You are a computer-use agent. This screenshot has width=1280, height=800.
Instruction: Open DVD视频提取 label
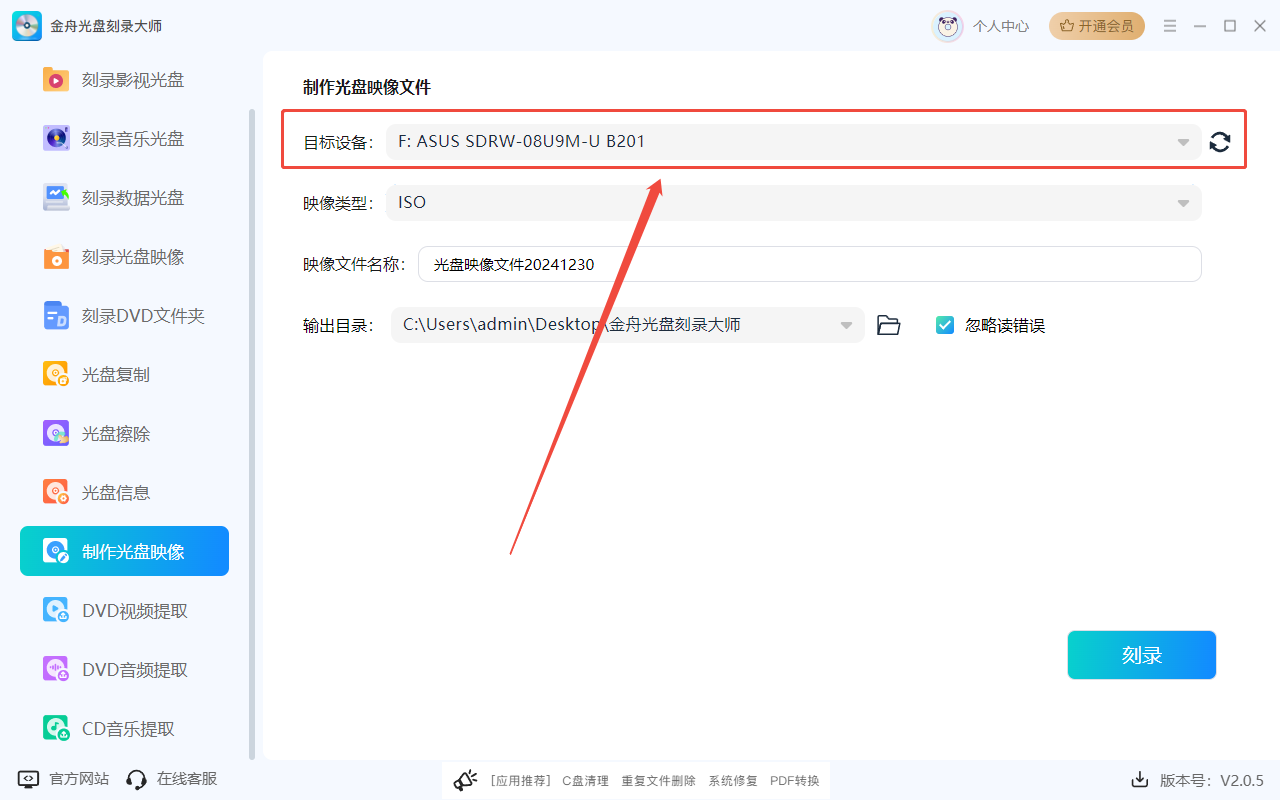tap(135, 611)
